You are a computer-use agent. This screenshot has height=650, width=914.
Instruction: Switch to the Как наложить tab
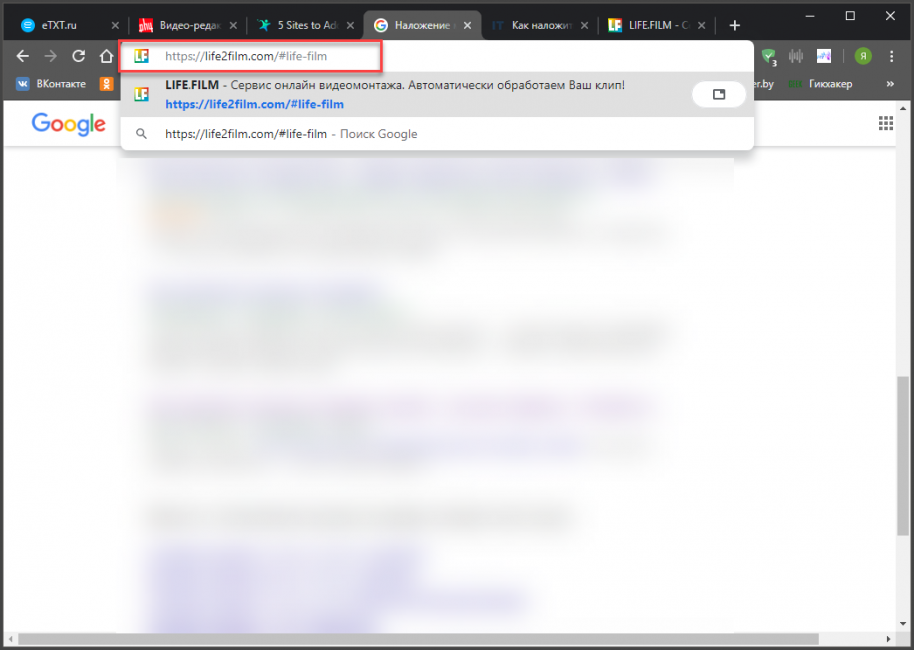pyautogui.click(x=542, y=25)
